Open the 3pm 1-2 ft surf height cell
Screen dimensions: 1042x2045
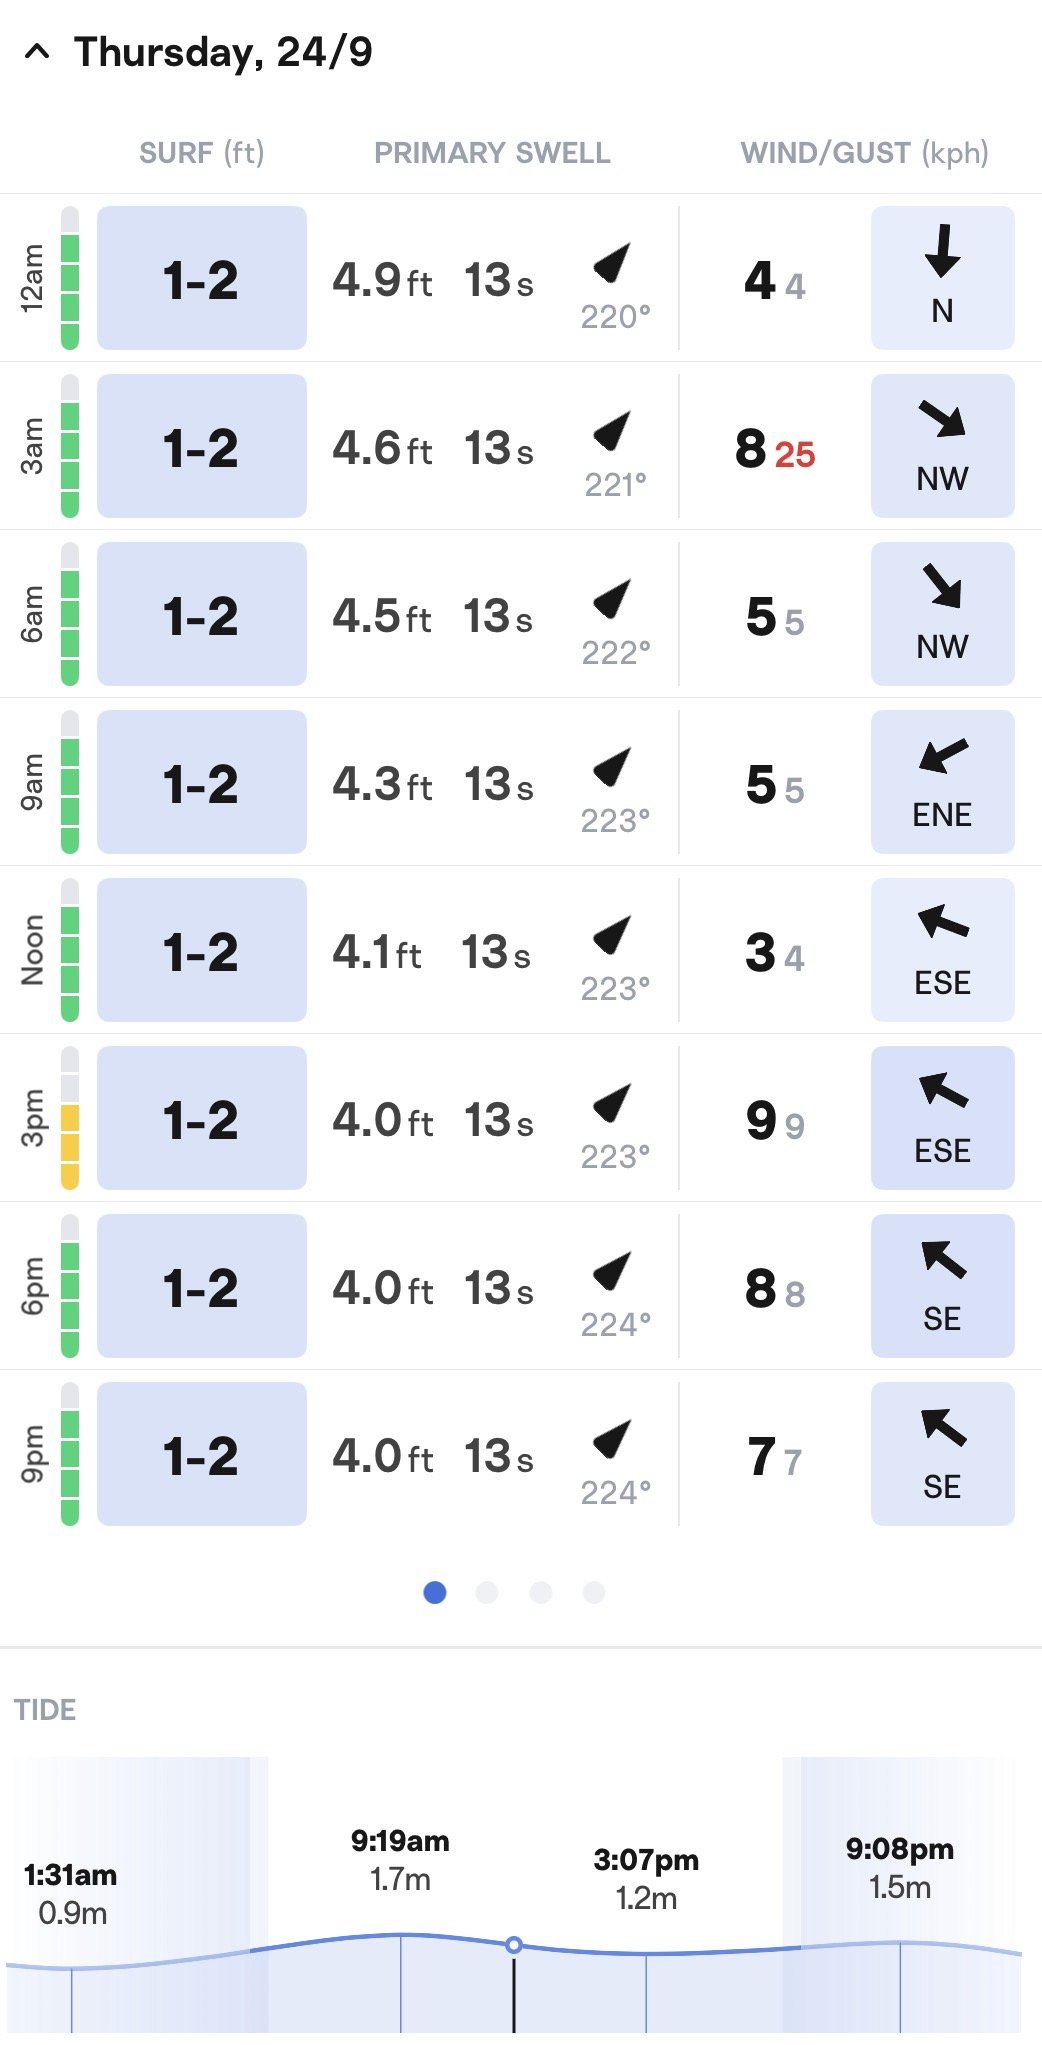[202, 1118]
